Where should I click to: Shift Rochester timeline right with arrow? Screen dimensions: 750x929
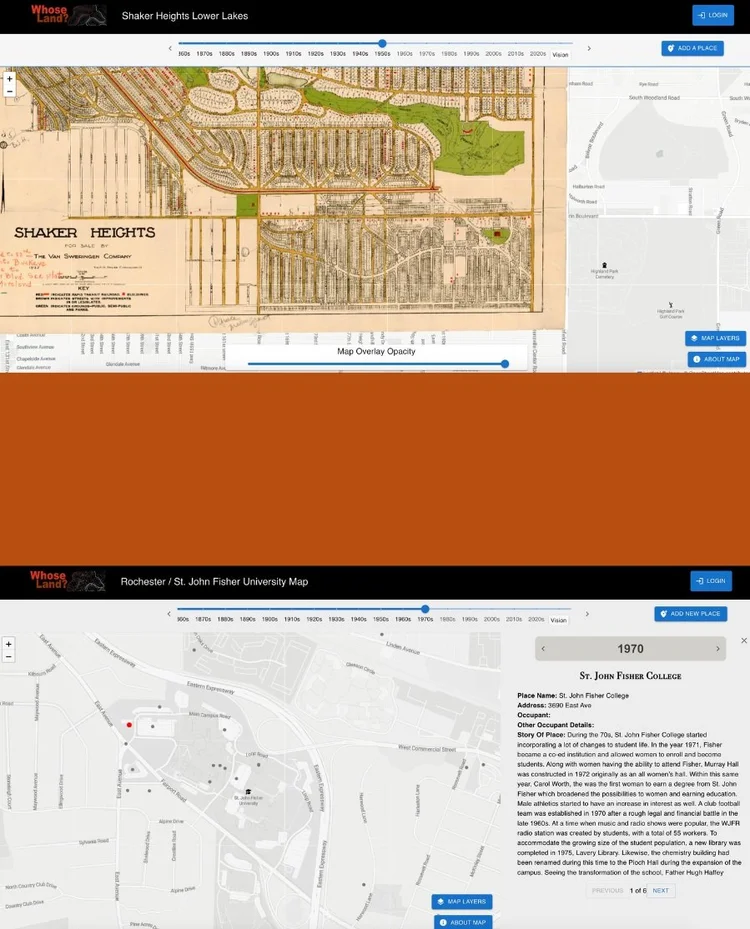587,614
